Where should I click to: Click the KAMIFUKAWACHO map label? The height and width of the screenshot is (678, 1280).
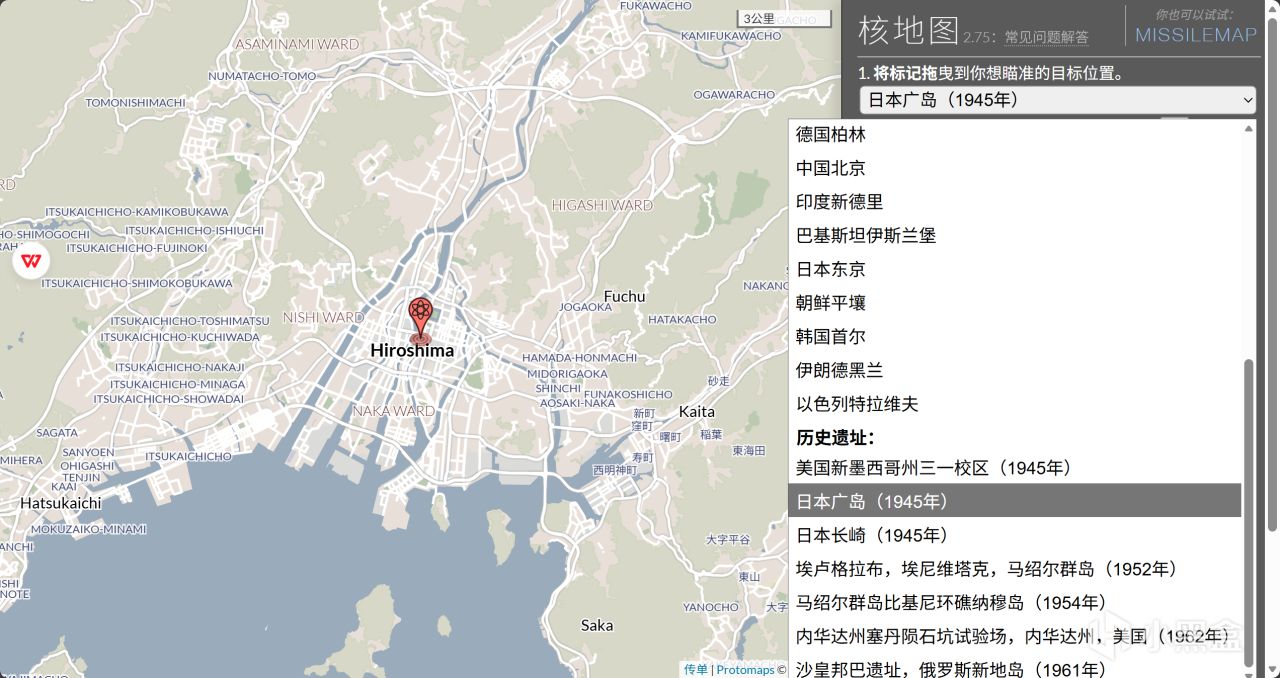731,36
